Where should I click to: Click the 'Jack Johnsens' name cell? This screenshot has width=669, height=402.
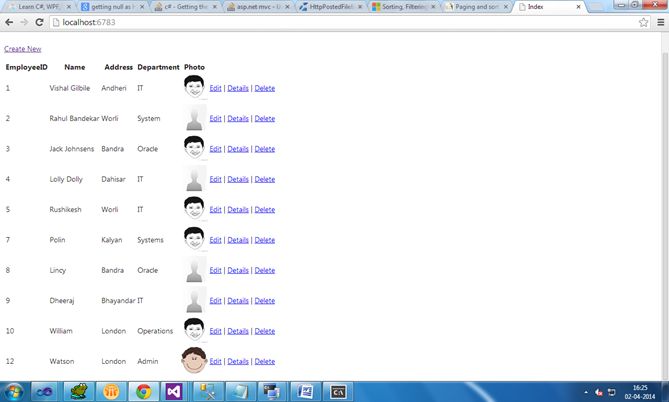pyautogui.click(x=72, y=149)
